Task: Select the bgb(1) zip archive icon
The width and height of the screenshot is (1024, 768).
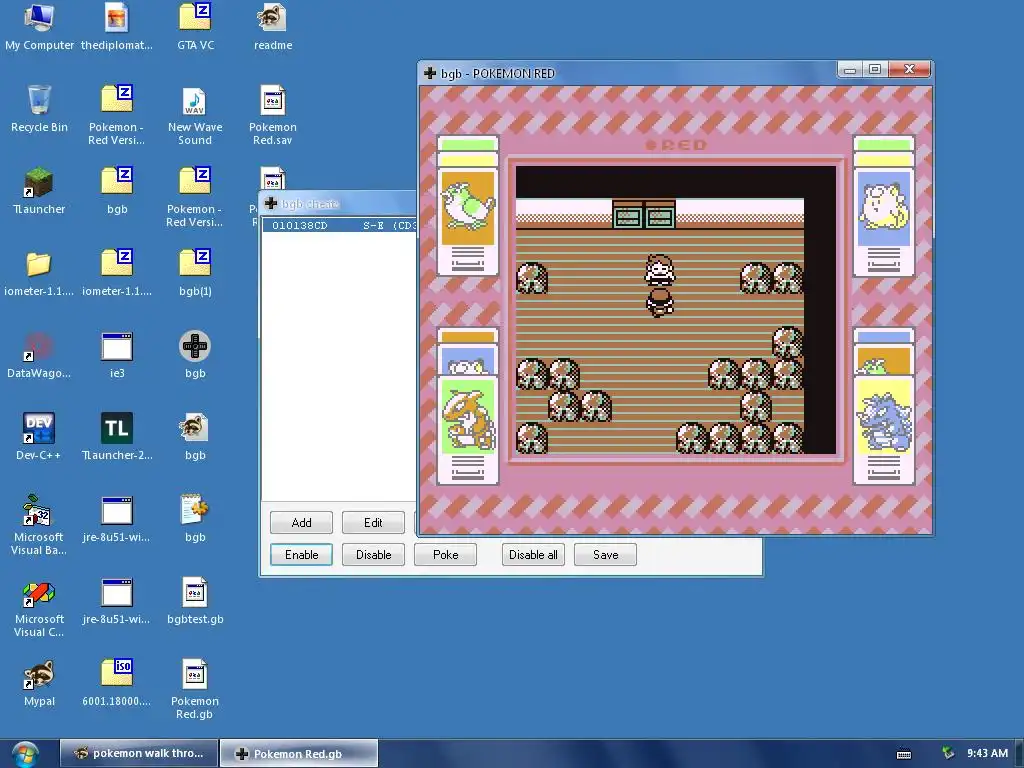Action: (x=195, y=272)
